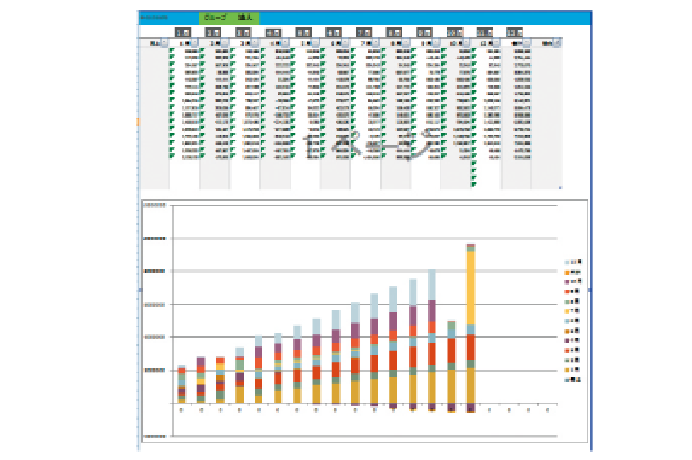Click the text at the left of the blue title bar
The image size is (692, 460).
click(154, 18)
